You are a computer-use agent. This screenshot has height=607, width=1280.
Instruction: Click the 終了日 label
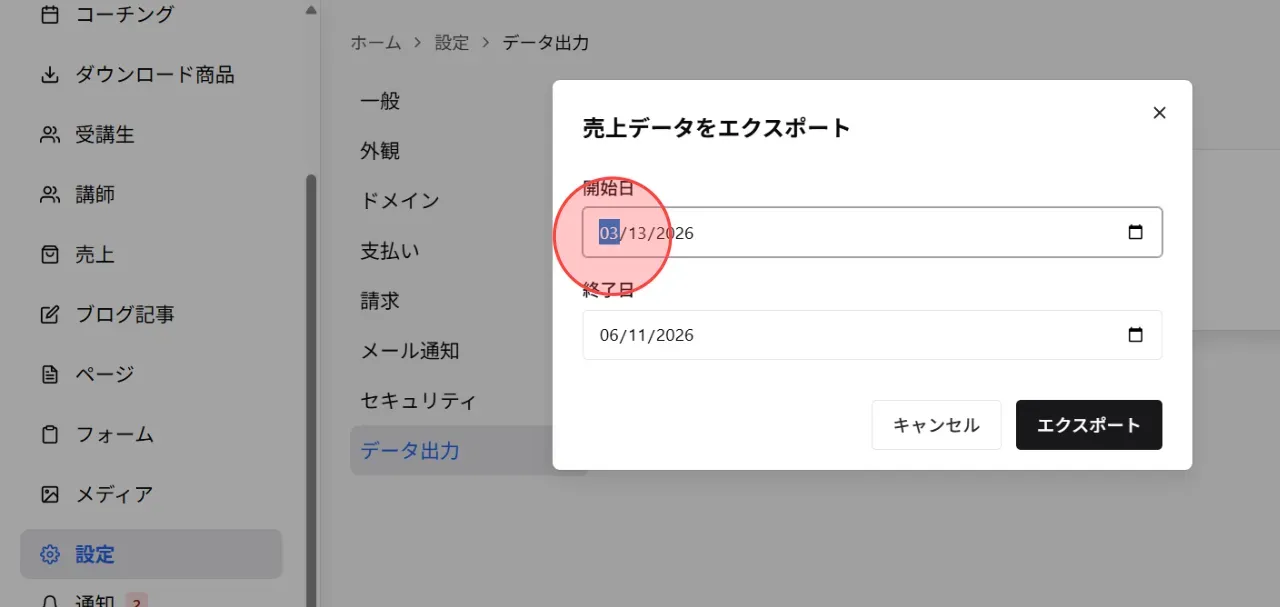608,291
